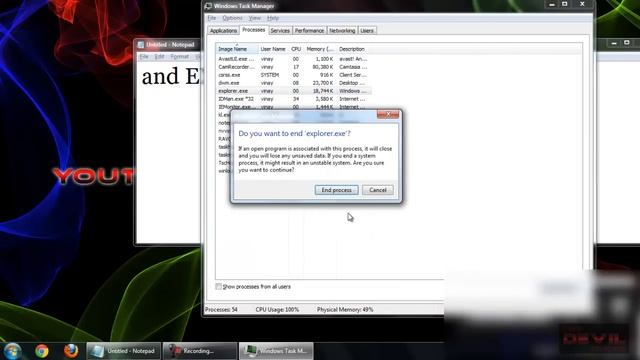Launch Firefox from the taskbar

(x=71, y=351)
